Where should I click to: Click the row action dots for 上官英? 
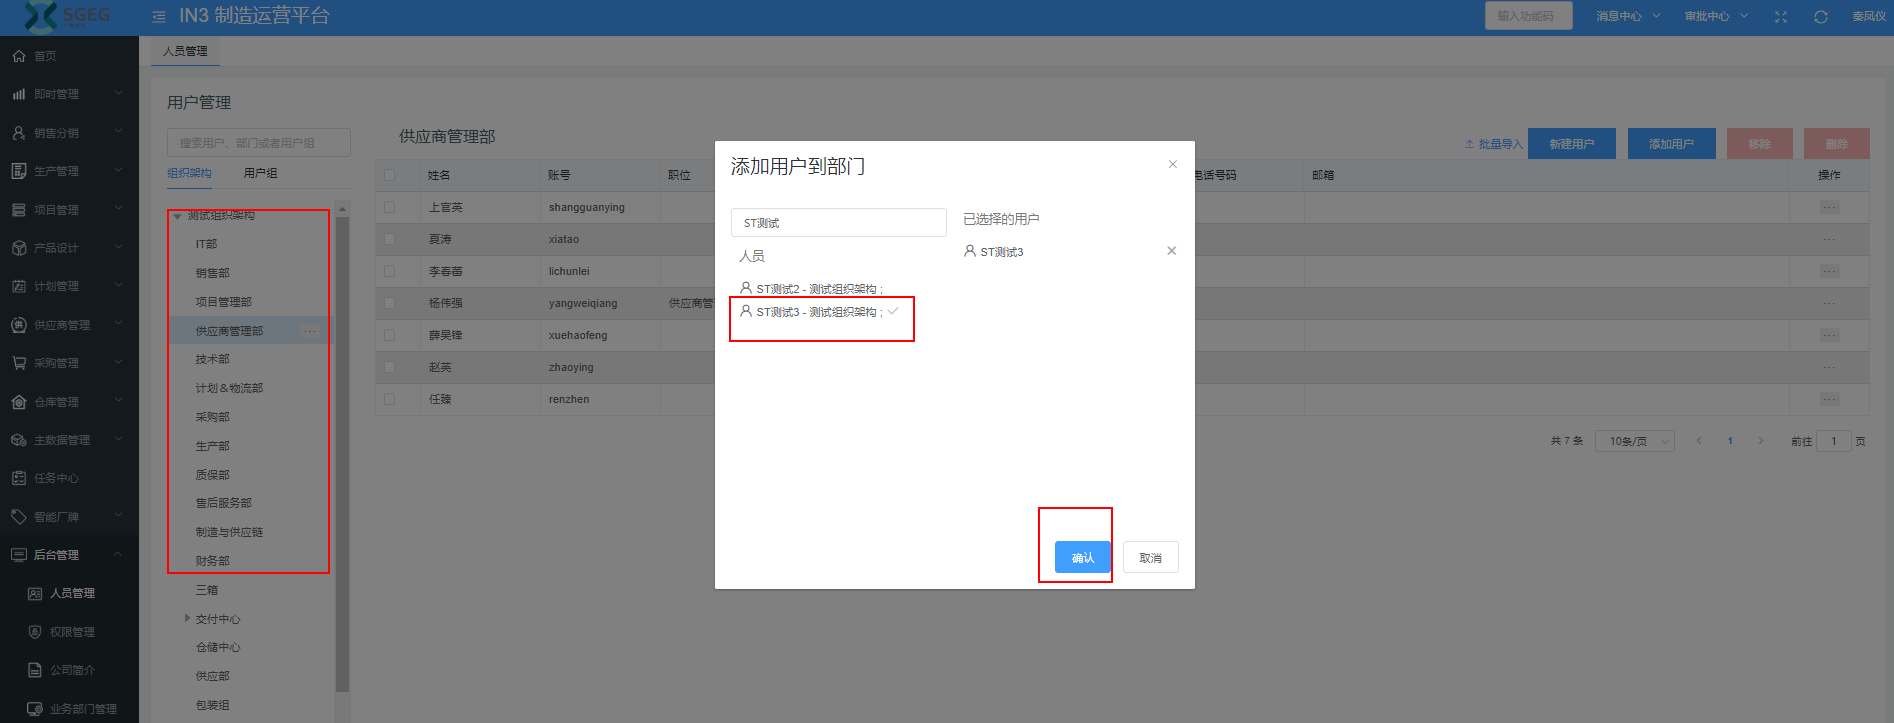coord(1829,207)
